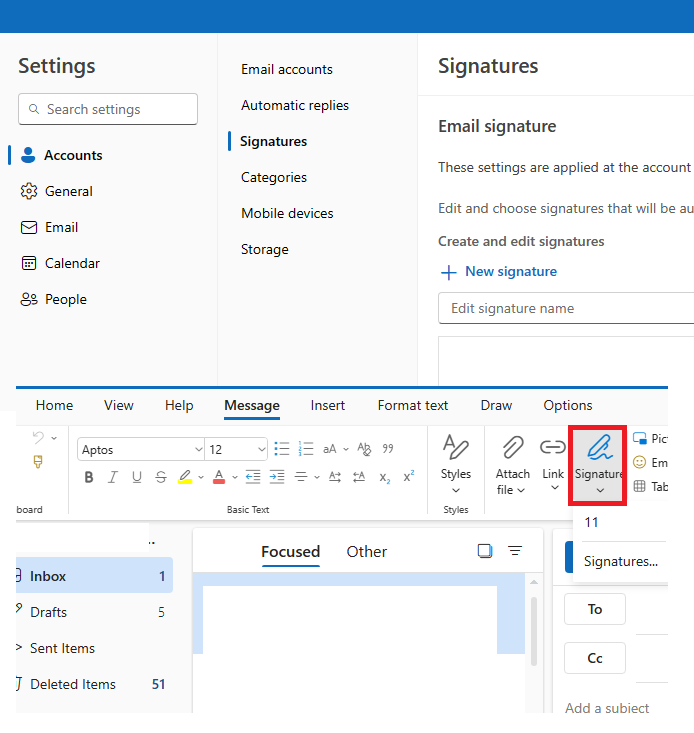Open Signatures... menu entry

[621, 561]
